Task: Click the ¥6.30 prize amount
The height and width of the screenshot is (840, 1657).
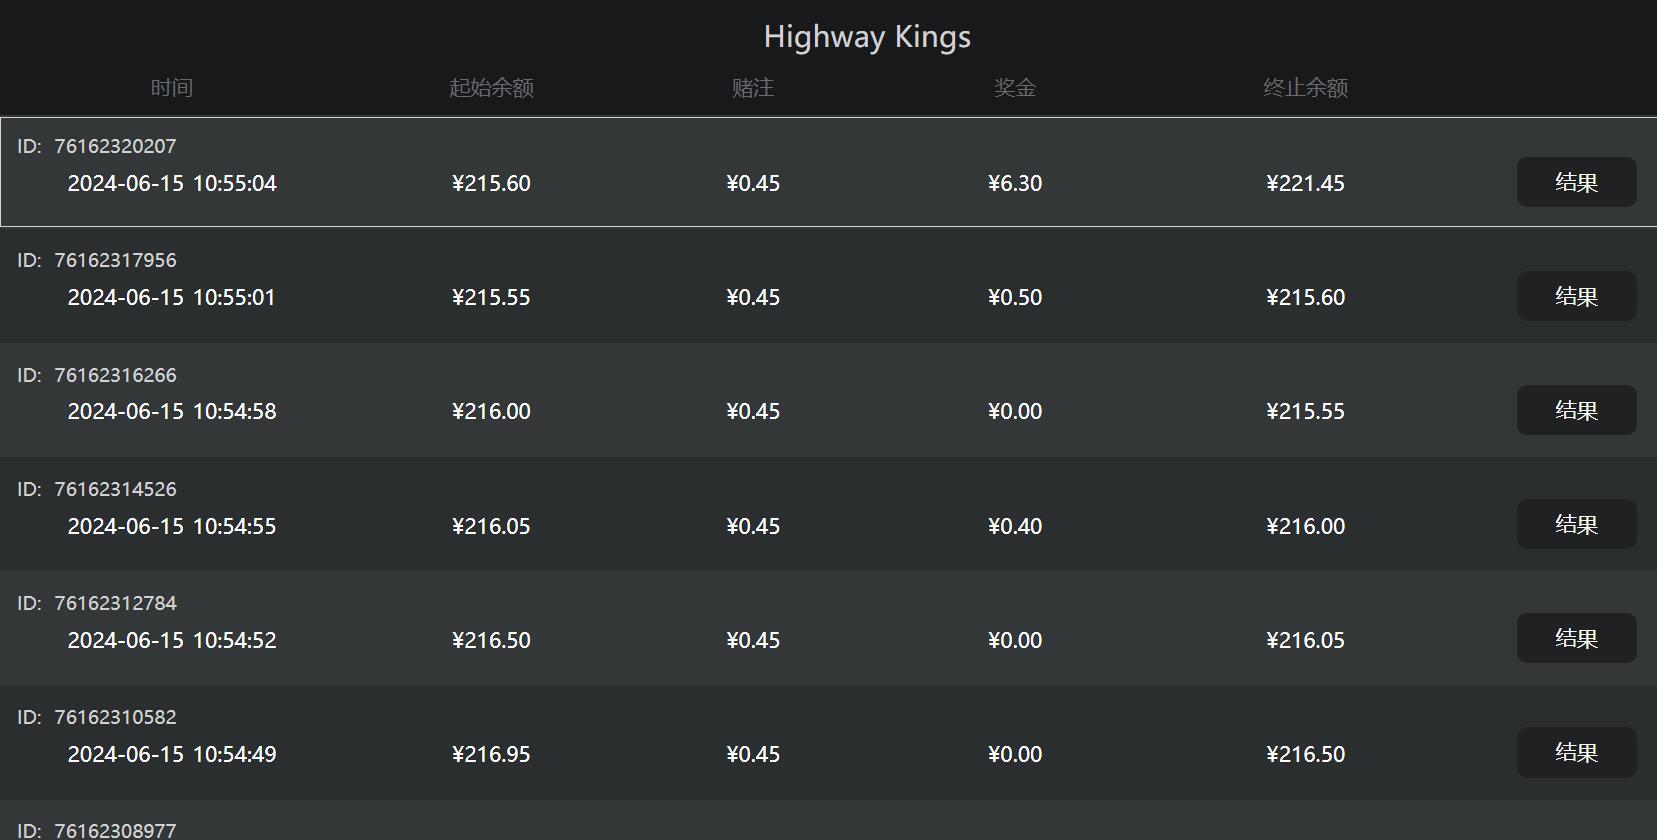Action: pos(1015,183)
